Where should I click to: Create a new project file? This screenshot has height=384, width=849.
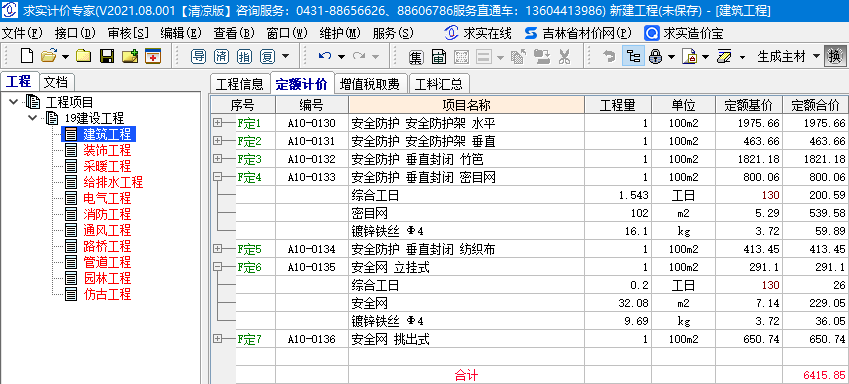pyautogui.click(x=27, y=56)
